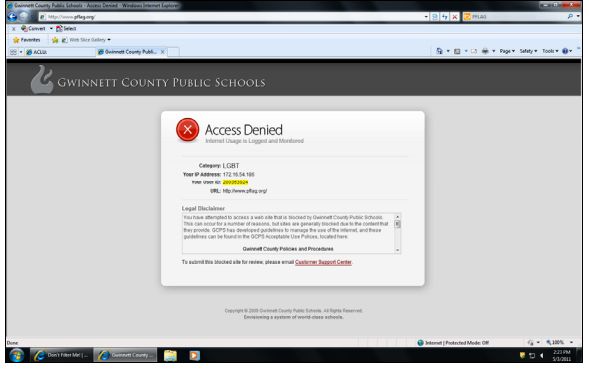Click the IP address 172.16.54.195
589x369 pixels.
point(239,174)
